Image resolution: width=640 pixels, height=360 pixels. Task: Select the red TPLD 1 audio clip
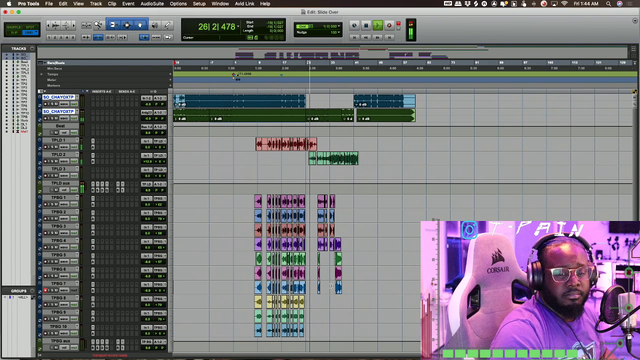tap(286, 144)
